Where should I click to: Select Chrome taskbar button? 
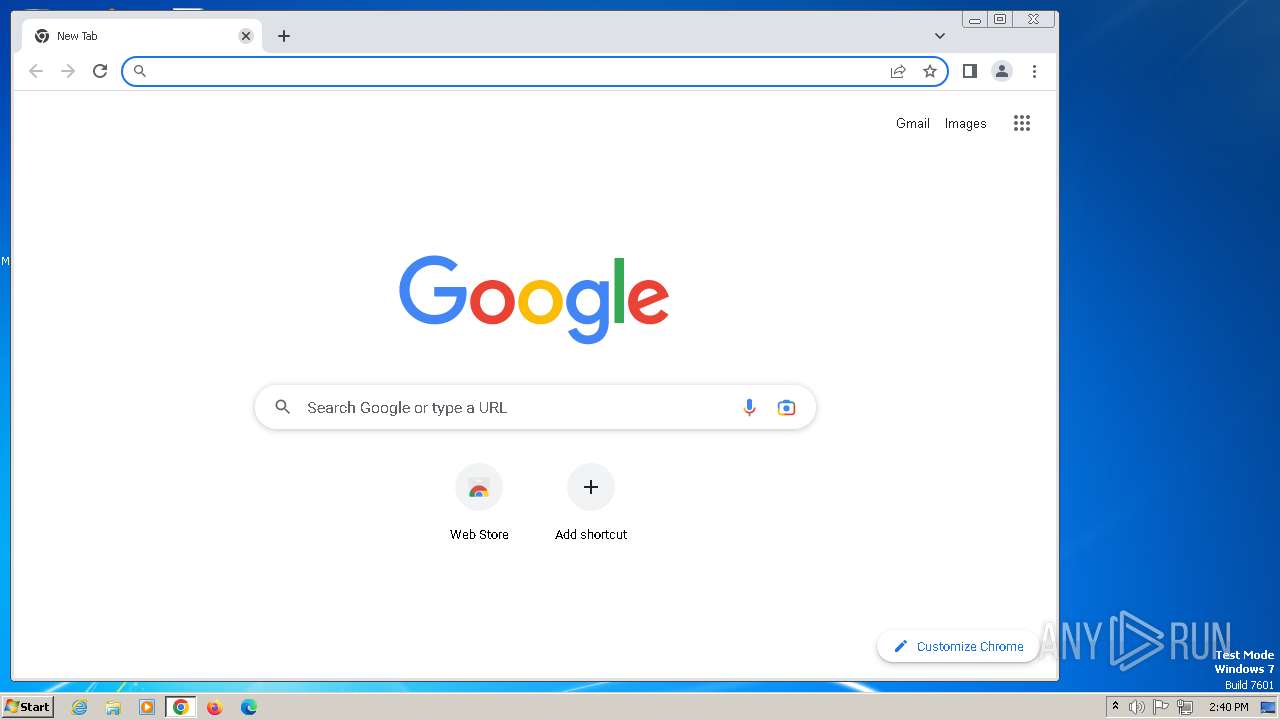[181, 707]
